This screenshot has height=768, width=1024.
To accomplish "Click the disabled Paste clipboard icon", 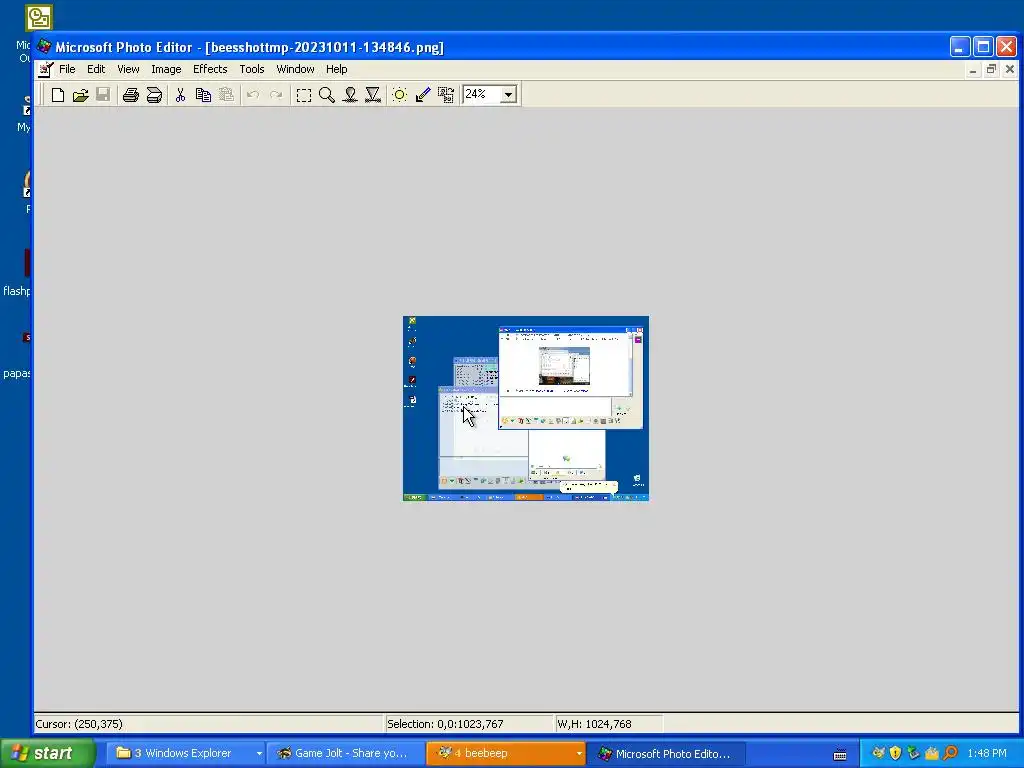I will 226,95.
